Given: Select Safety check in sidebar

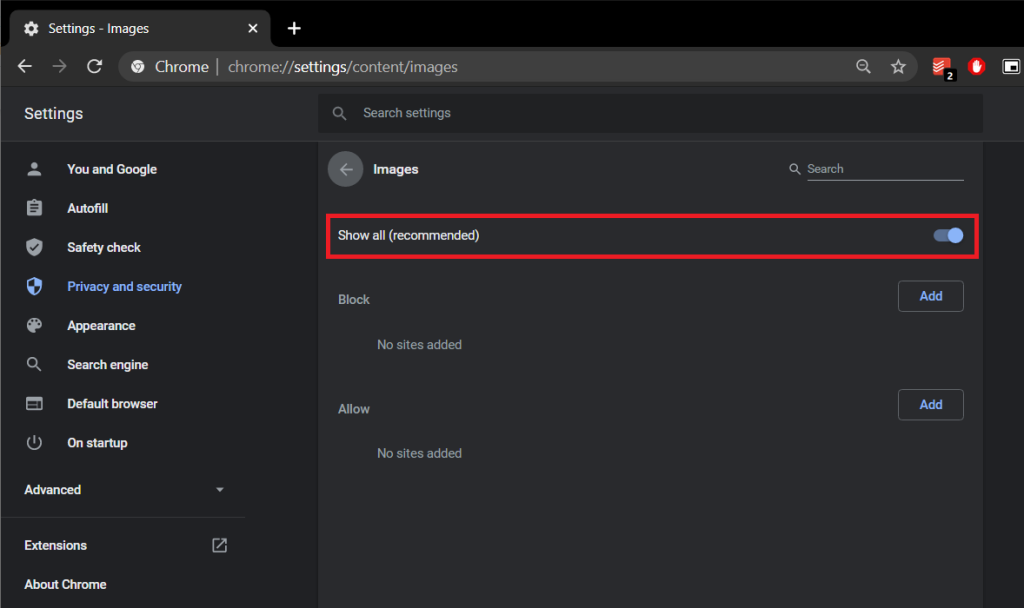Looking at the screenshot, I should click(x=104, y=248).
